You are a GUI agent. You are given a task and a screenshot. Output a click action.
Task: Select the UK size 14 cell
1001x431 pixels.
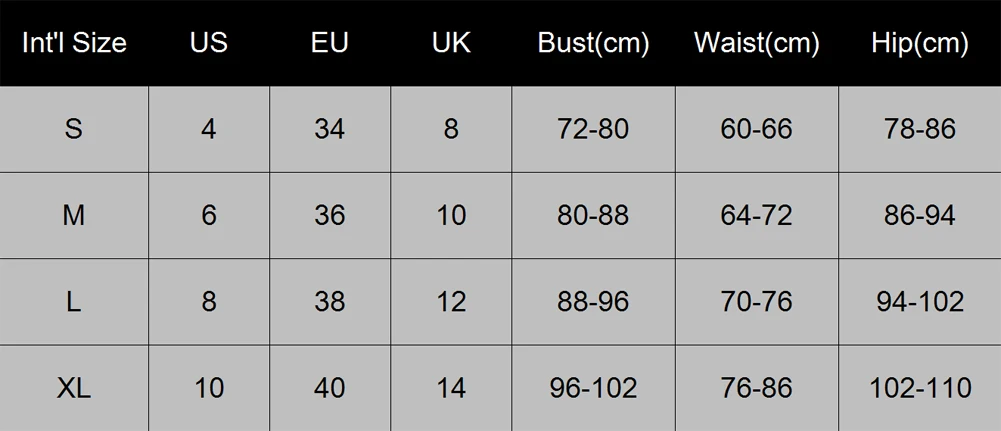pos(451,388)
